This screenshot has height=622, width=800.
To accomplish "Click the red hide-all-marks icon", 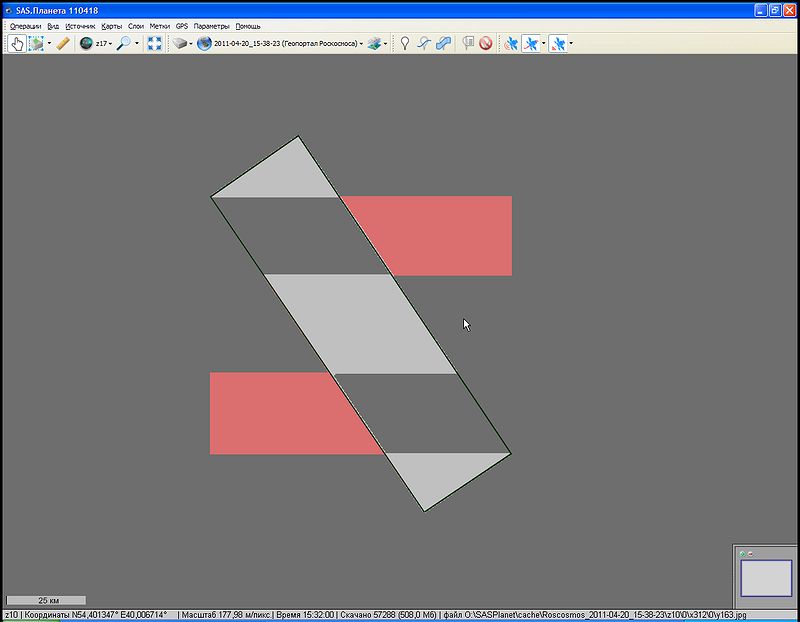I will (485, 44).
